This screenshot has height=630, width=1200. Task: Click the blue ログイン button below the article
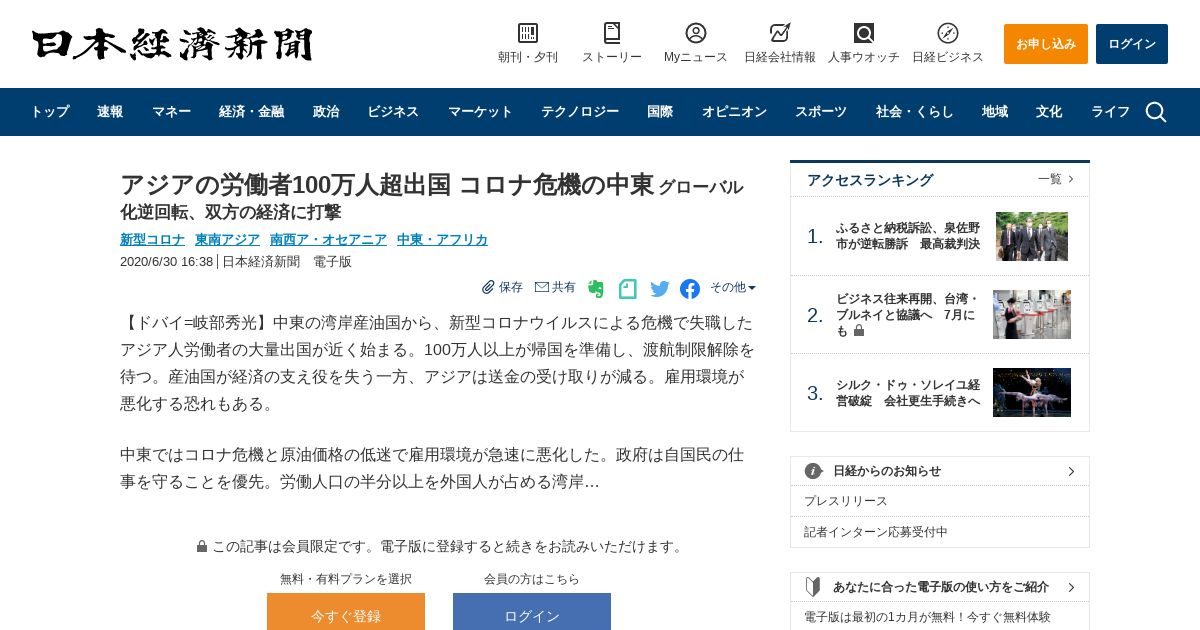coord(532,612)
